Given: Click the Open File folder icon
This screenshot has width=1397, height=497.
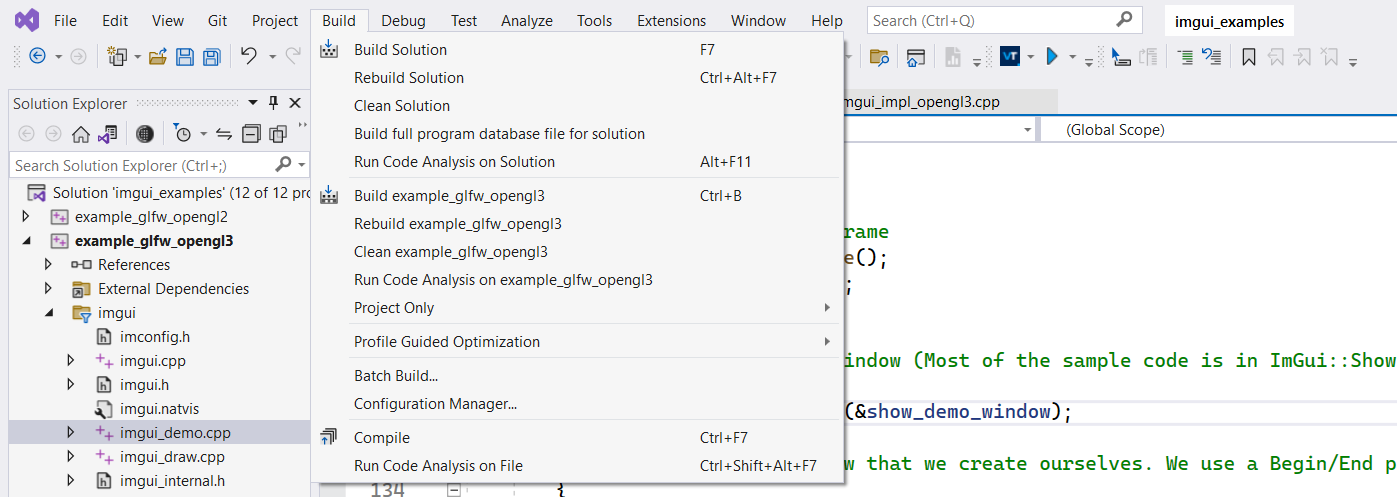Looking at the screenshot, I should tap(157, 57).
